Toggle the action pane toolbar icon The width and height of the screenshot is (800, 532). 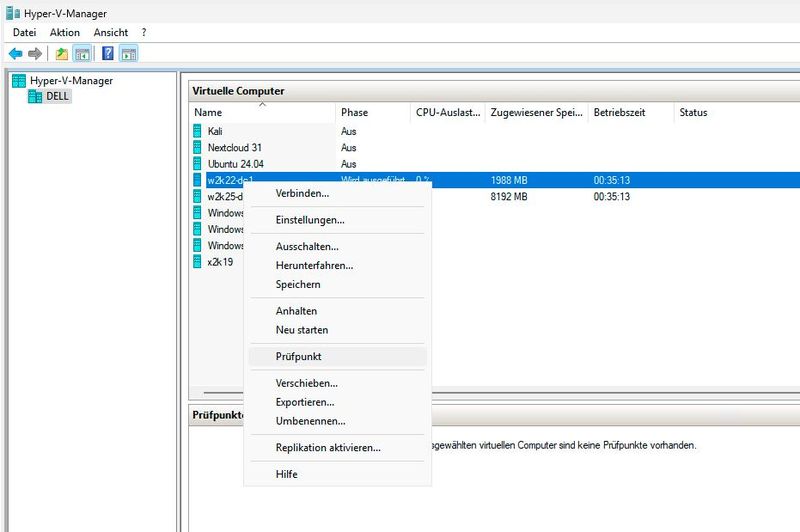(129, 53)
